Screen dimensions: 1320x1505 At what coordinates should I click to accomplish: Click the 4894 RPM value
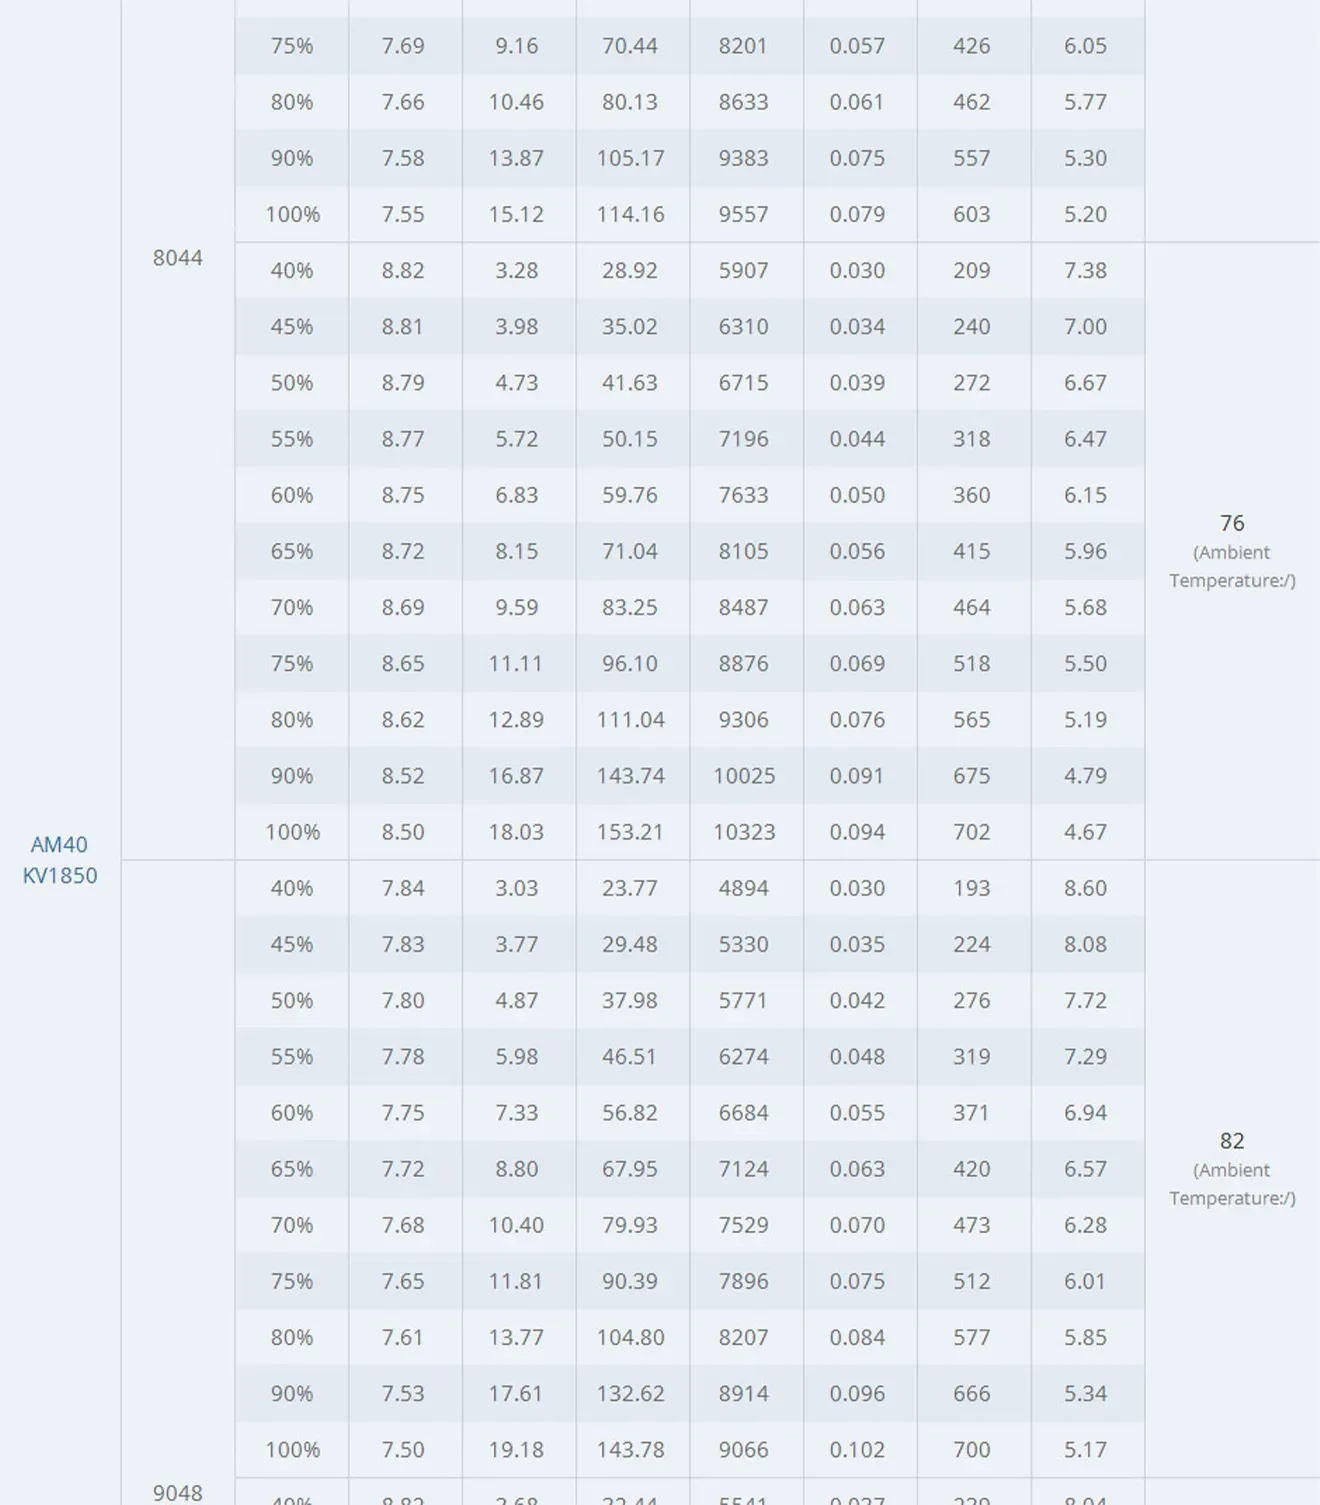(744, 888)
